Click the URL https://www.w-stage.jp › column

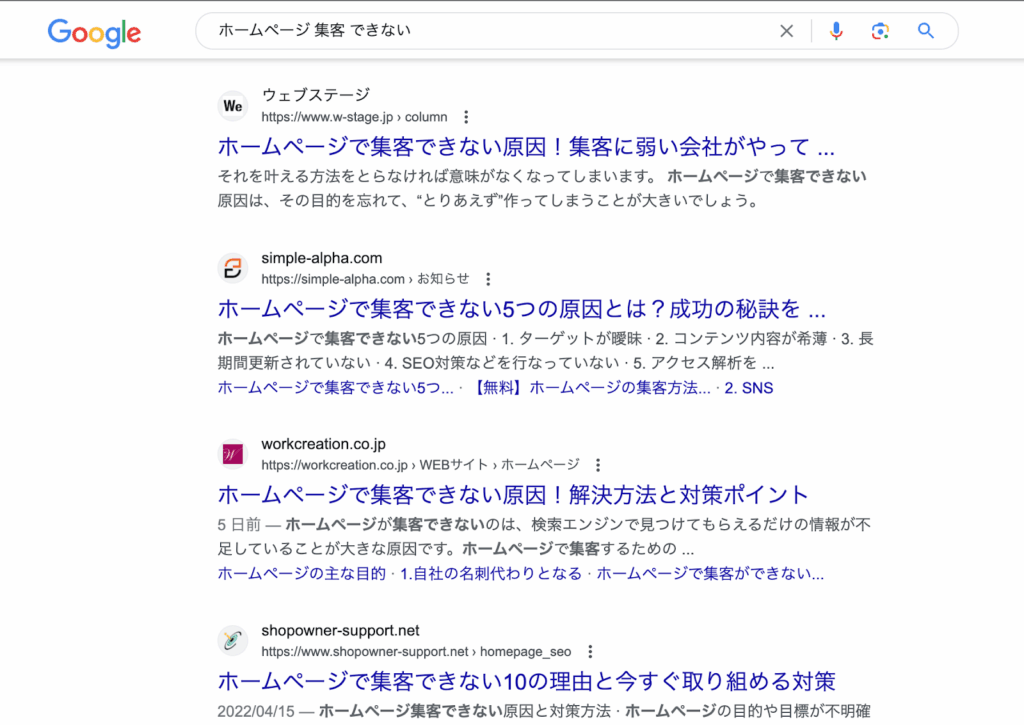(x=354, y=117)
